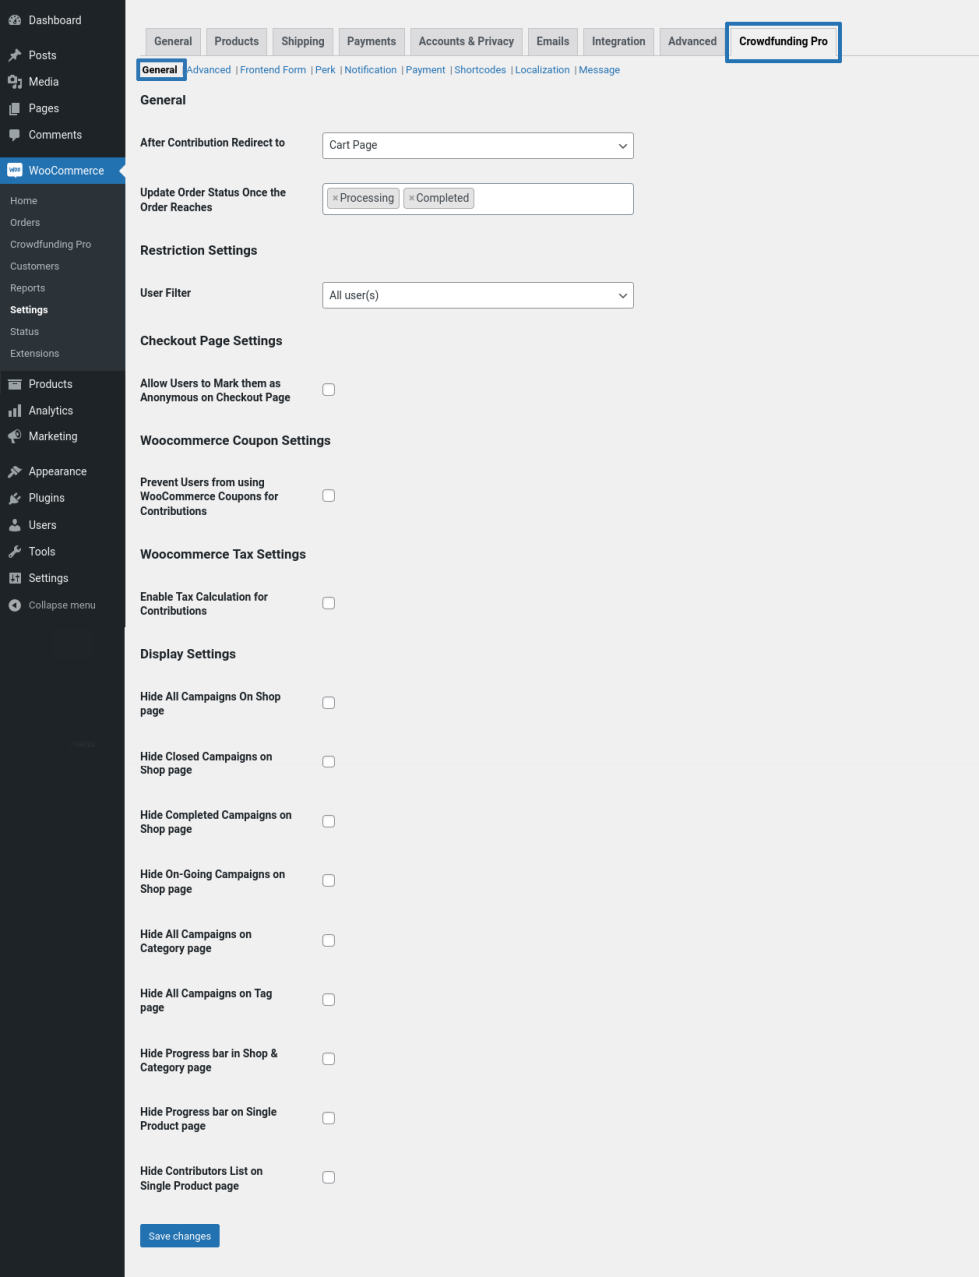Open the Accounts & Privacy tab
979x1277 pixels.
(466, 41)
